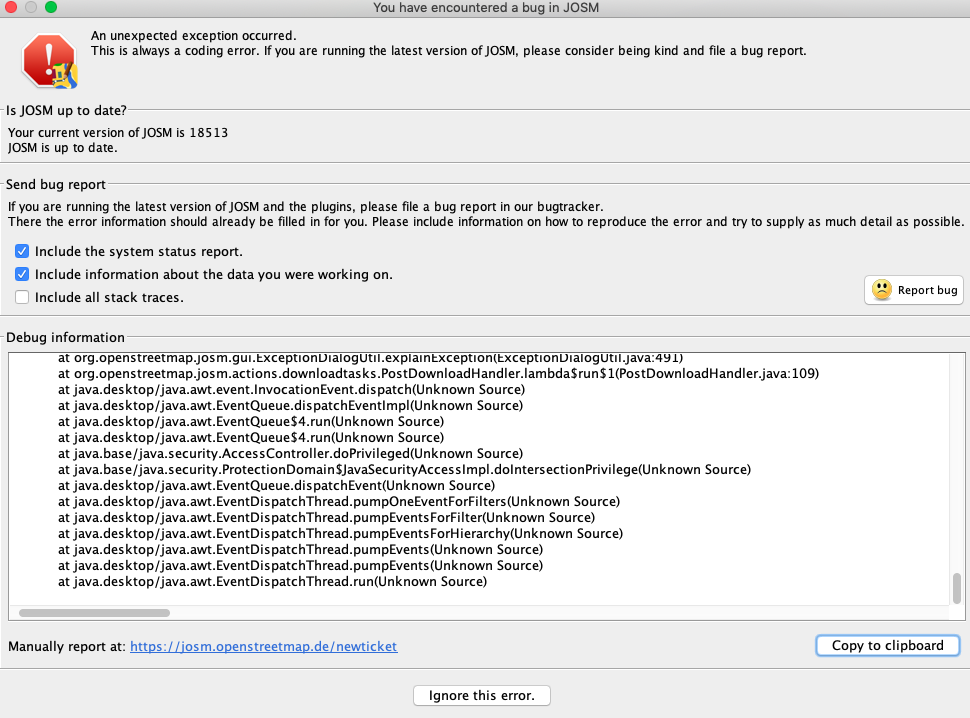Image resolution: width=970 pixels, height=718 pixels.
Task: Close the JOSM bug dialog window
Action: pyautogui.click(x=11, y=7)
